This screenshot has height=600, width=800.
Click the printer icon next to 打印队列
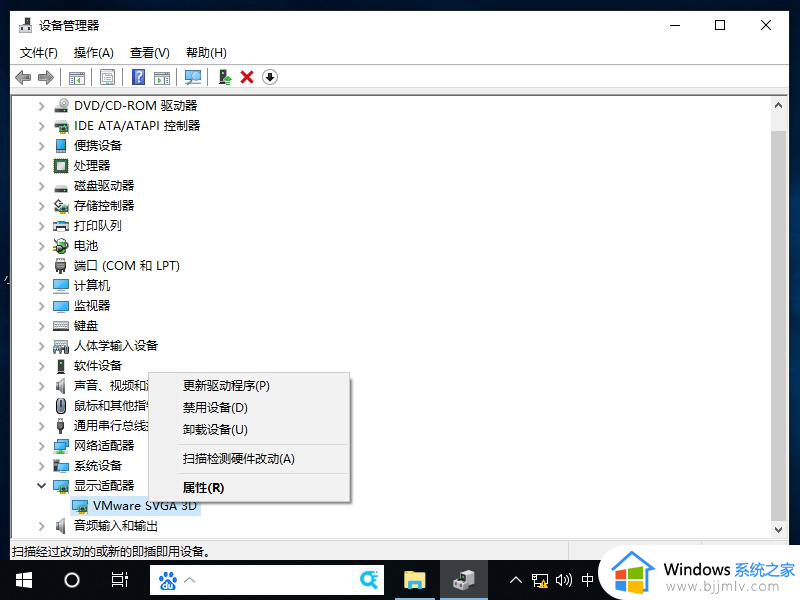click(61, 226)
